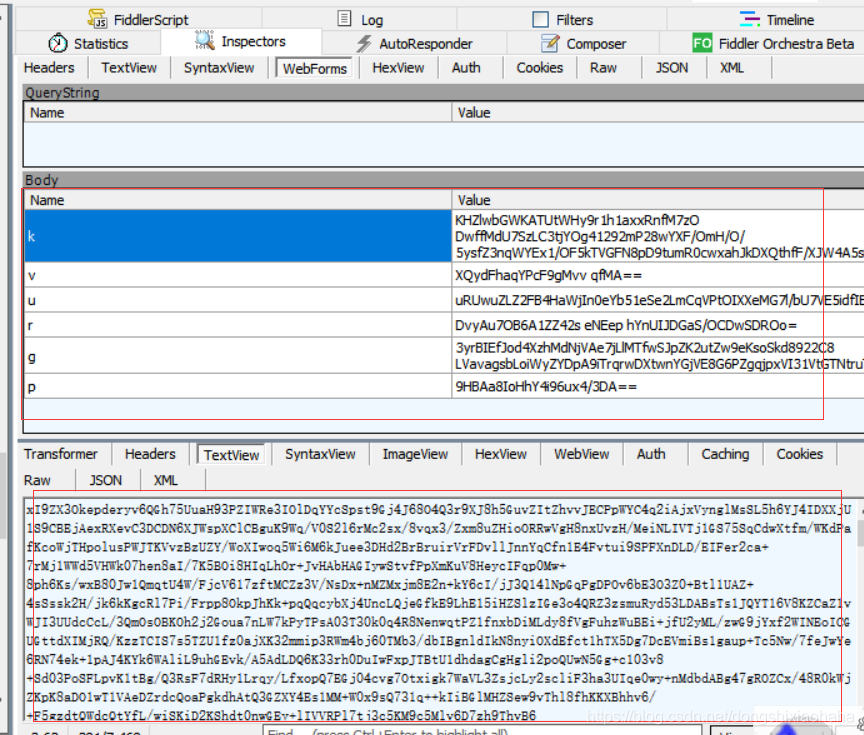
Task: Select the body parameter row k
Action: click(x=444, y=236)
